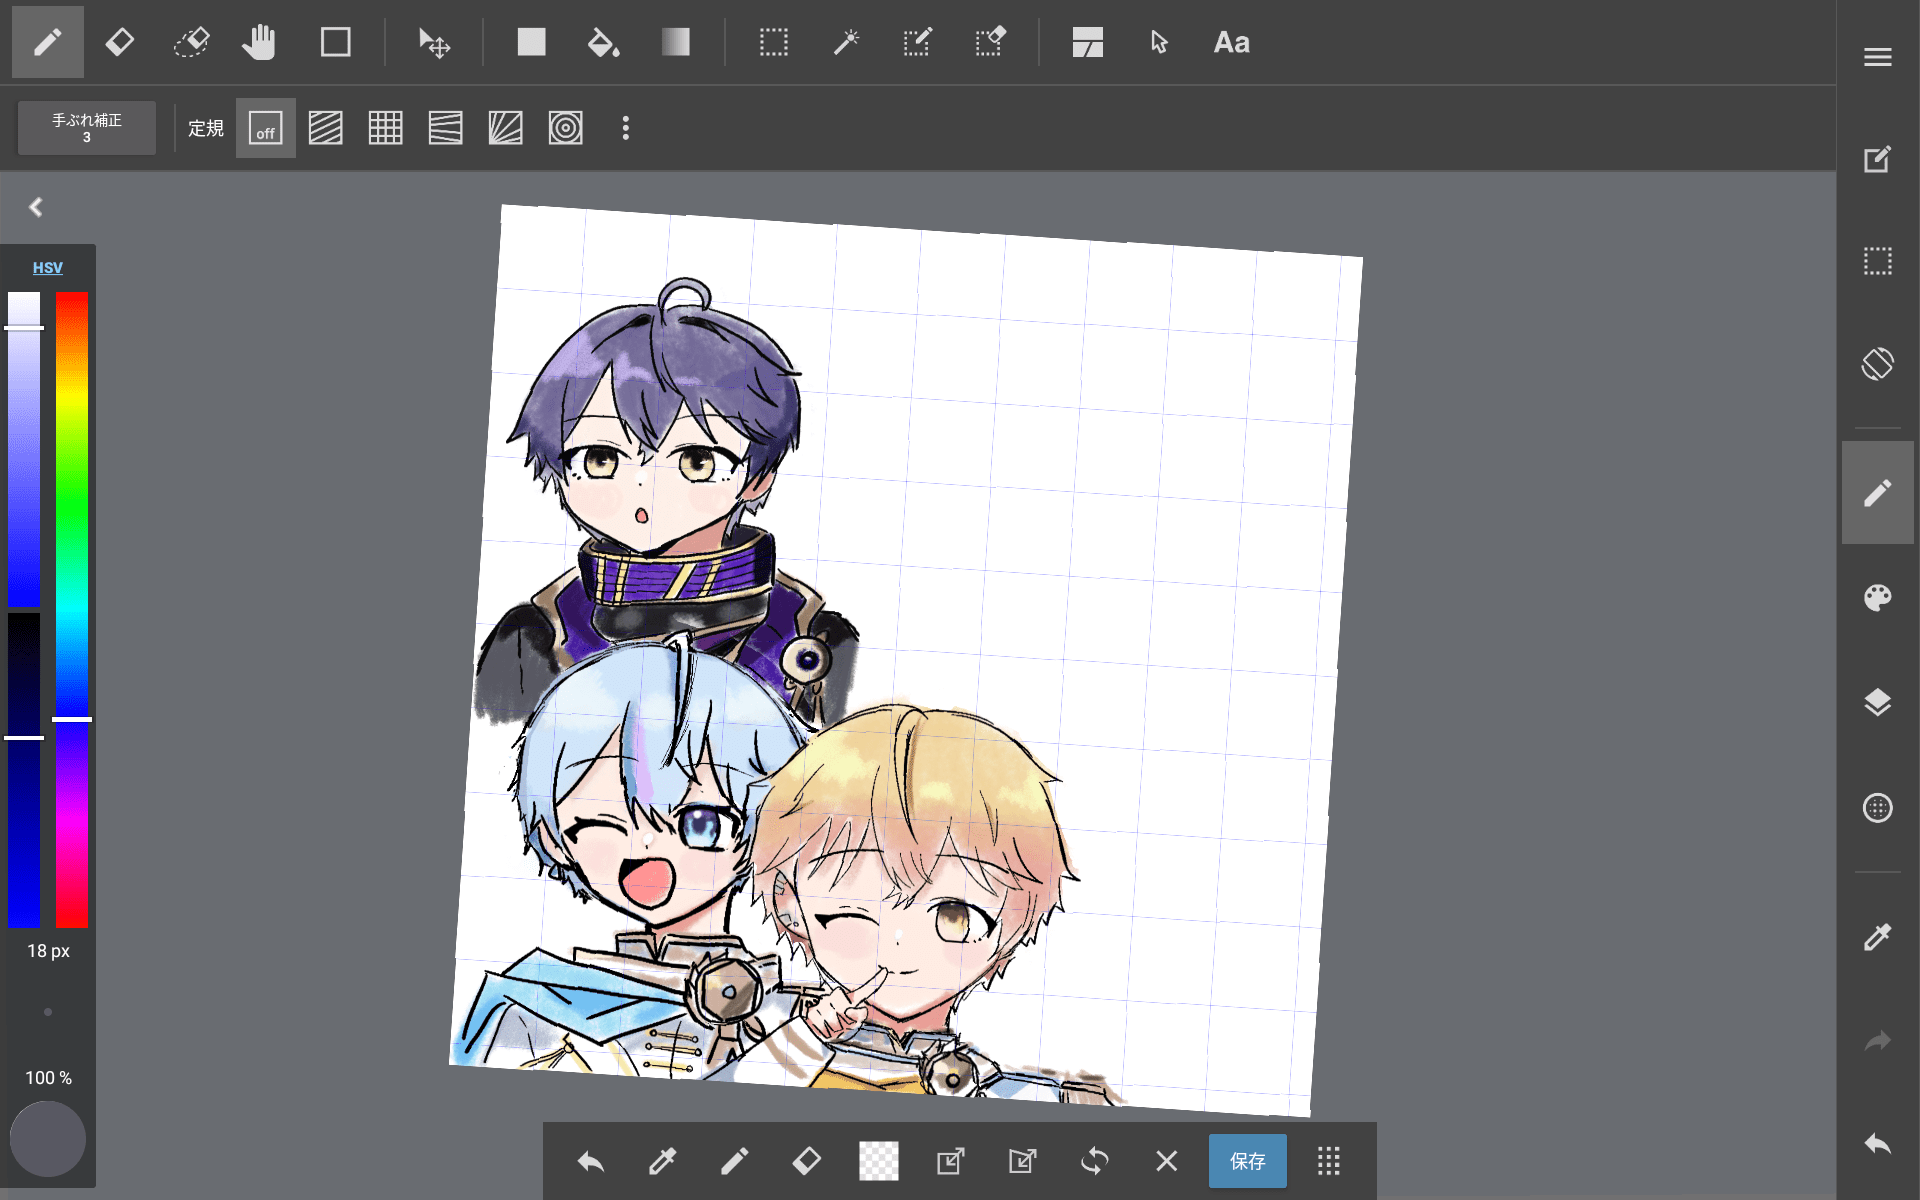Tap the undo arrow in right sidebar
This screenshot has height=1200, width=1920.
point(1877,1144)
